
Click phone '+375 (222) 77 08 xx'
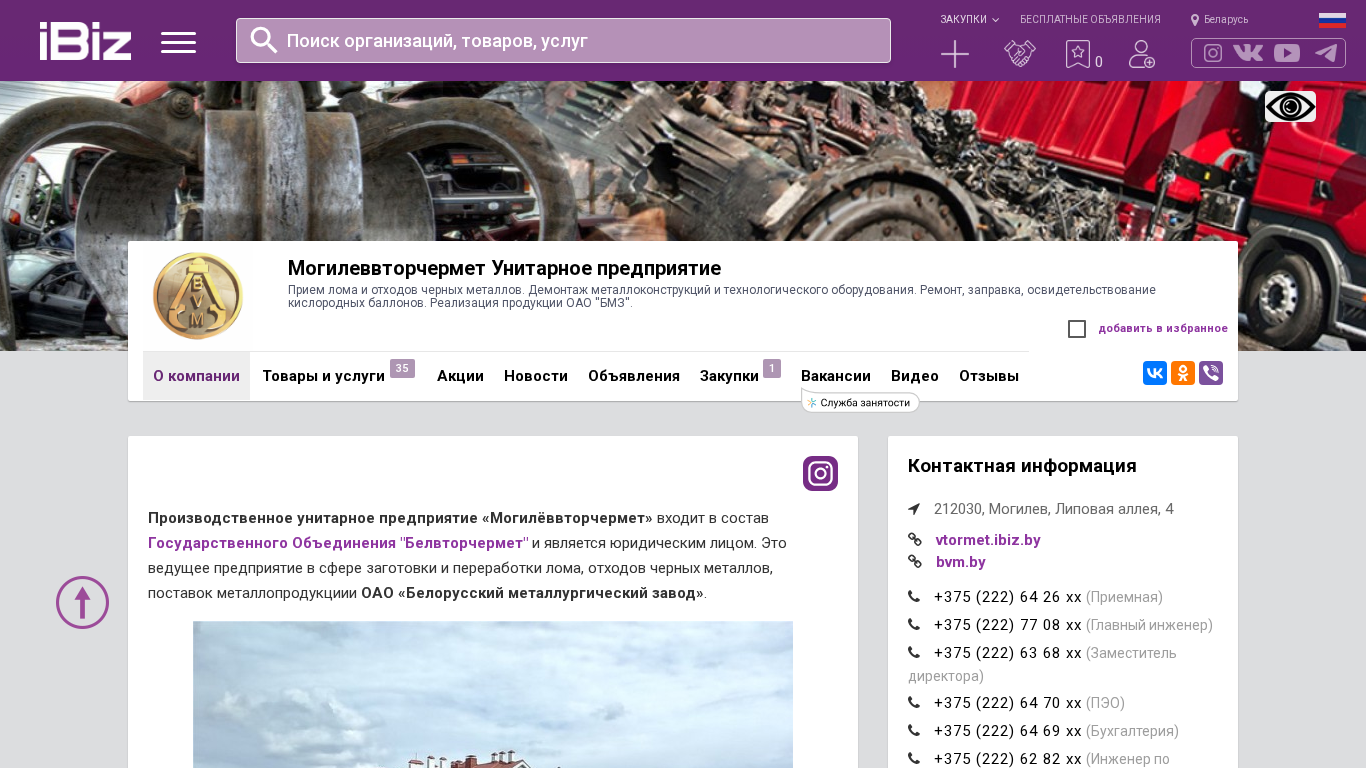coord(1008,625)
